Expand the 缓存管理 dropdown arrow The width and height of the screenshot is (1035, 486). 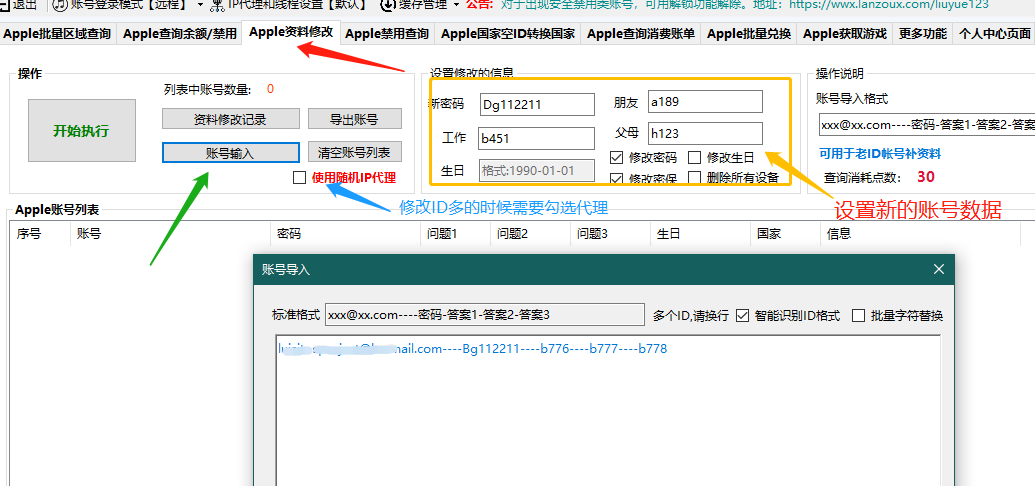(456, 5)
